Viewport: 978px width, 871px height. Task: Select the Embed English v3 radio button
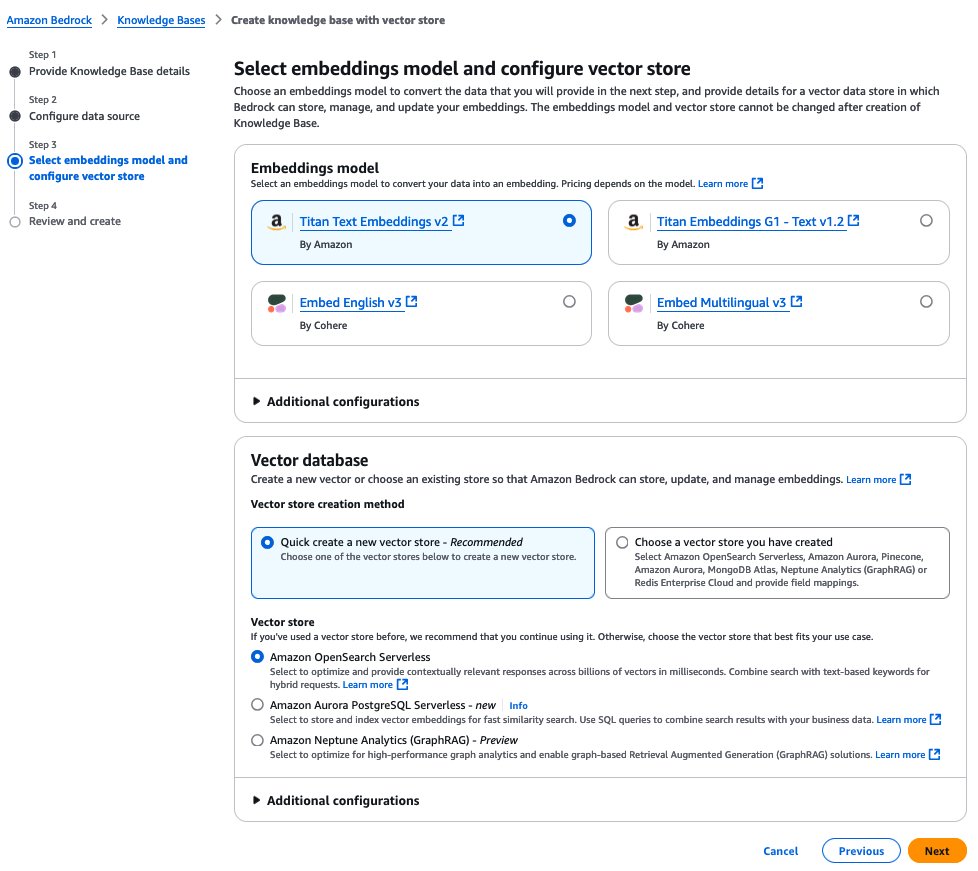coord(569,301)
